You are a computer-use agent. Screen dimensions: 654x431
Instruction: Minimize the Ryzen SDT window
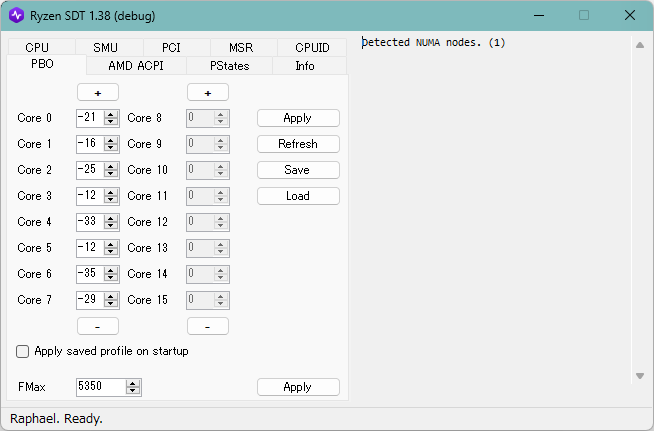[539, 15]
